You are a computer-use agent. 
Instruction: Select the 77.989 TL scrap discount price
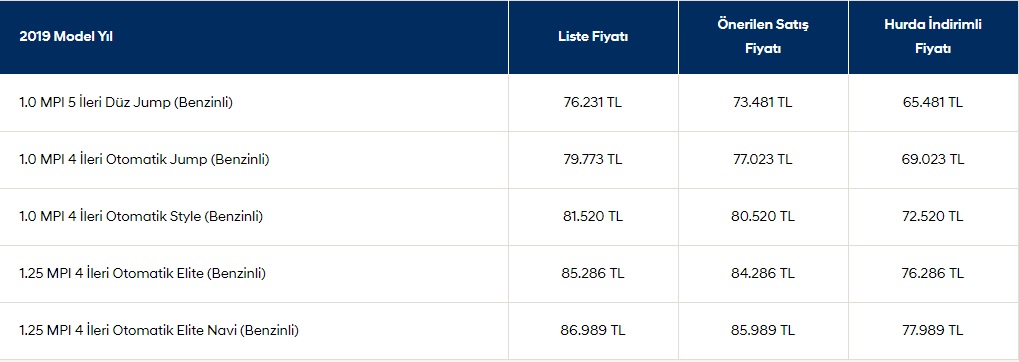(933, 331)
